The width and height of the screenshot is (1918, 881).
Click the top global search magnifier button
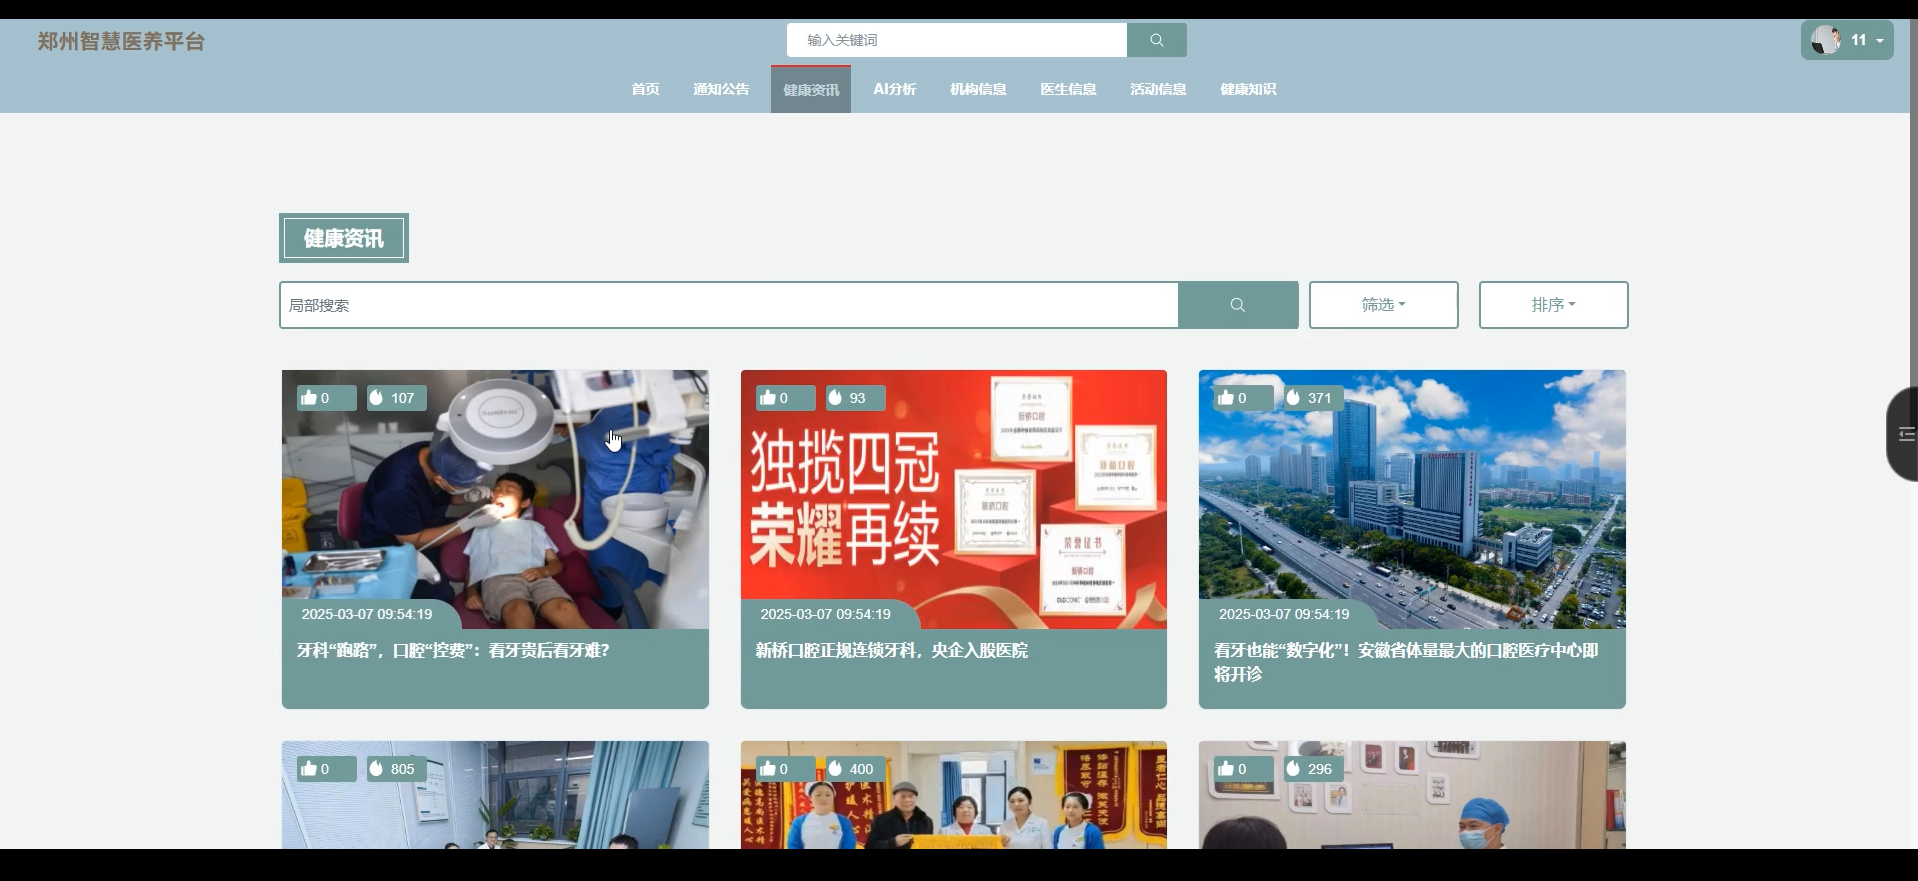[x=1156, y=40]
